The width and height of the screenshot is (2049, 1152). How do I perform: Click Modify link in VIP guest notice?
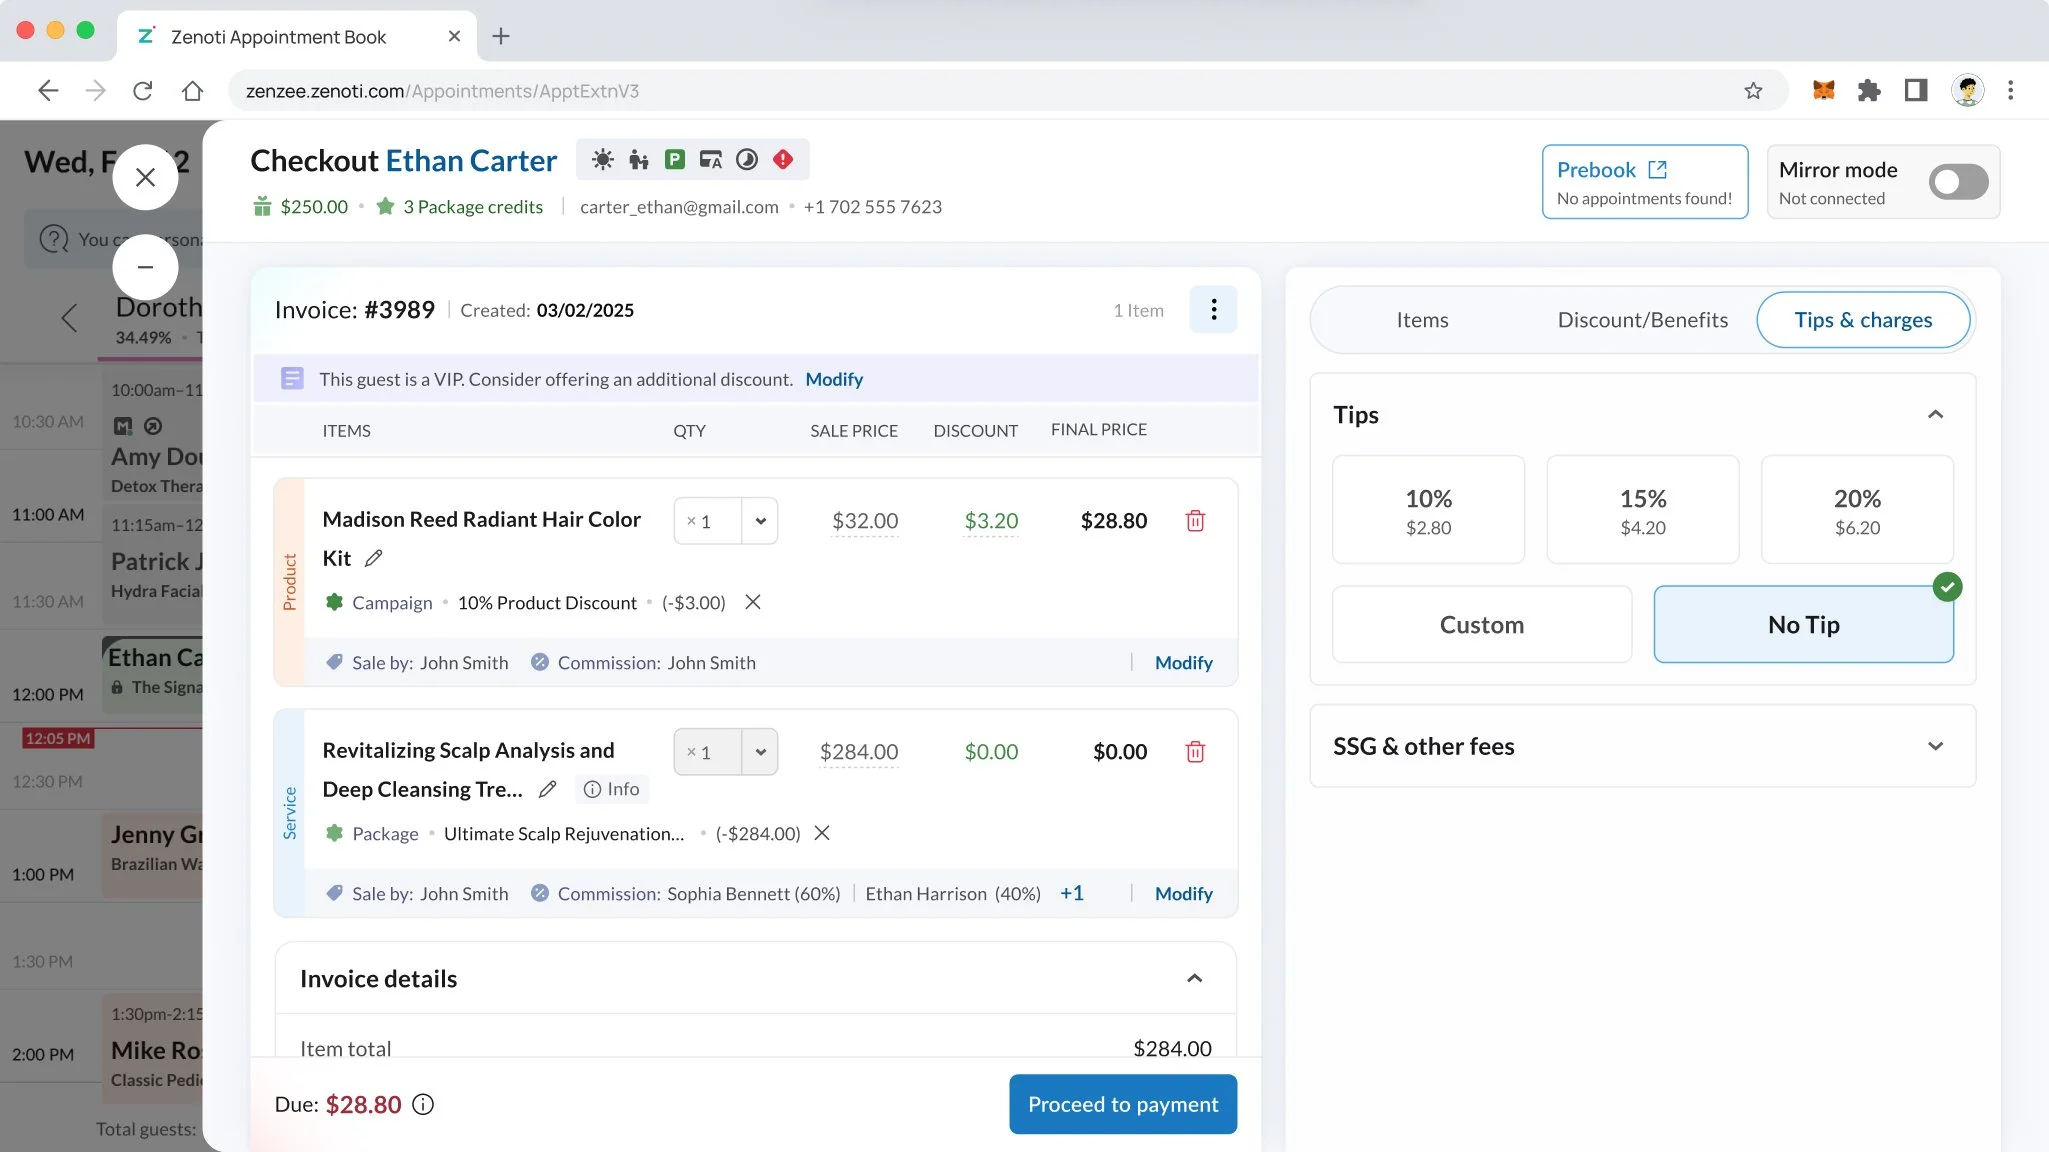point(833,379)
